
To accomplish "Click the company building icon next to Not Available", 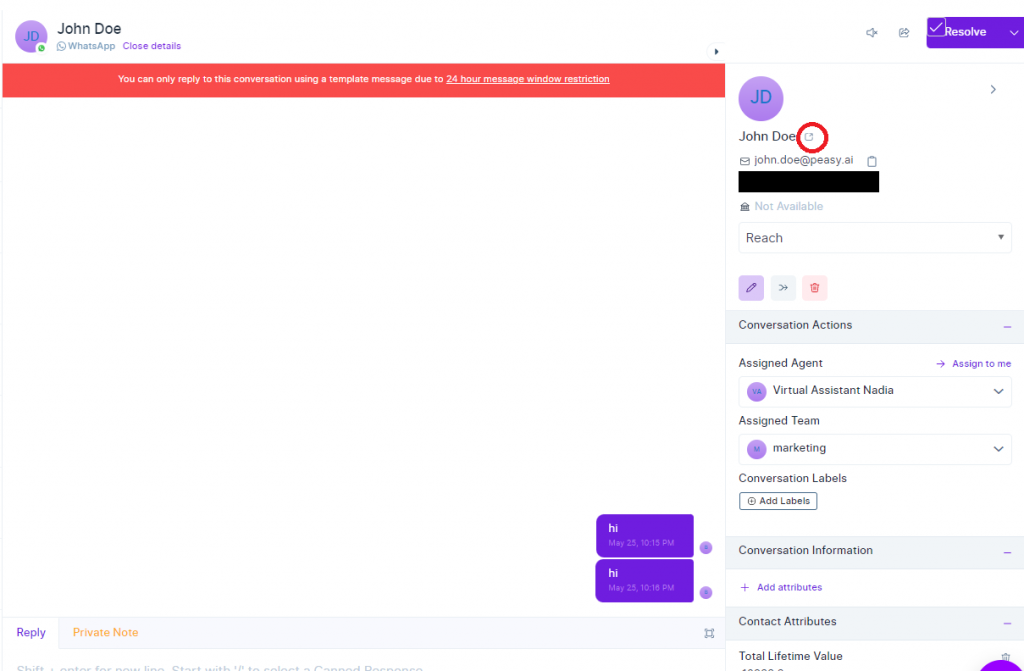I will point(744,206).
